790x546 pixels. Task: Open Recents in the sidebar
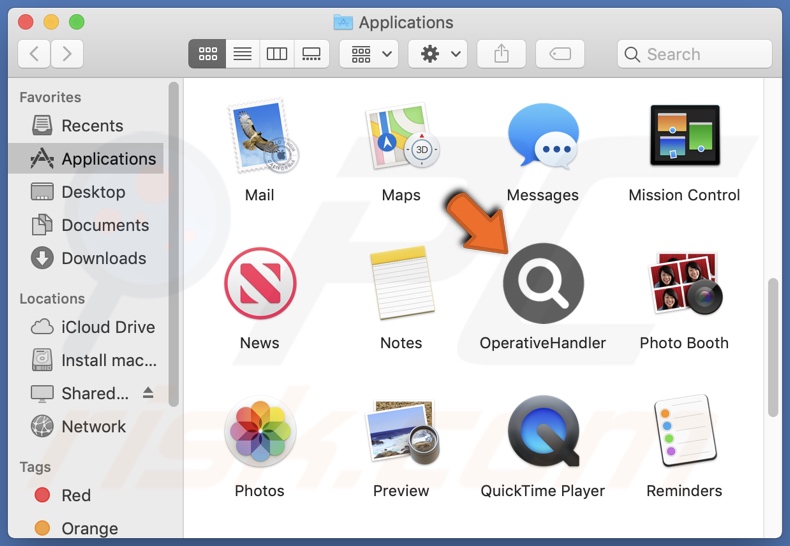86,125
